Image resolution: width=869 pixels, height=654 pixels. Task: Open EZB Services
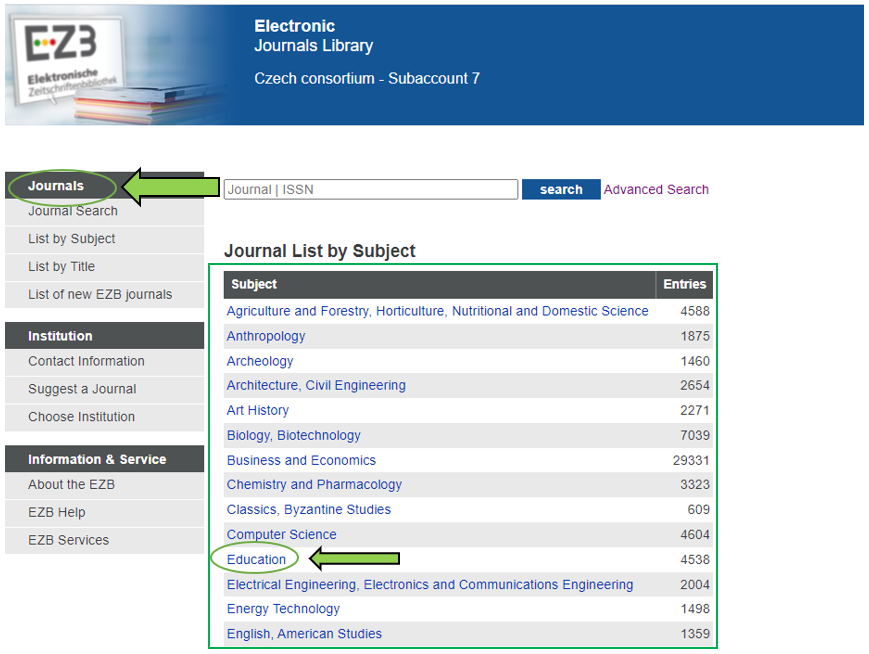tap(69, 540)
